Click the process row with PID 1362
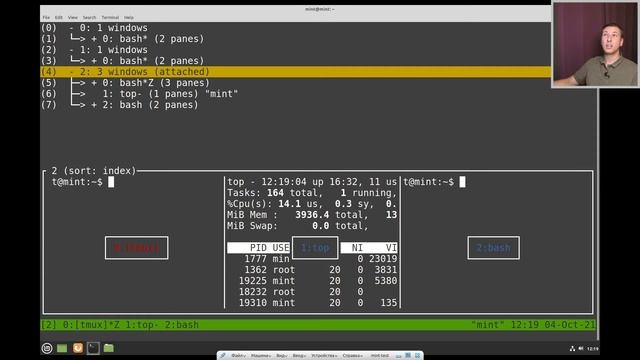 point(312,270)
